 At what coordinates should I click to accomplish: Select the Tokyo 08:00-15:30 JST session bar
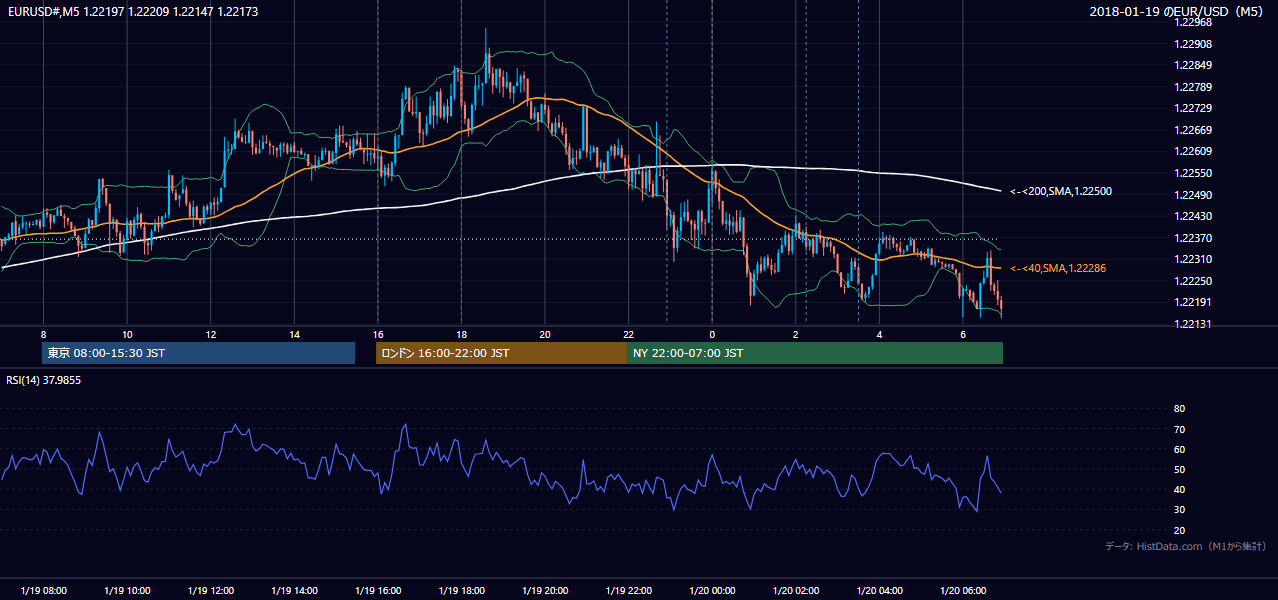[198, 353]
